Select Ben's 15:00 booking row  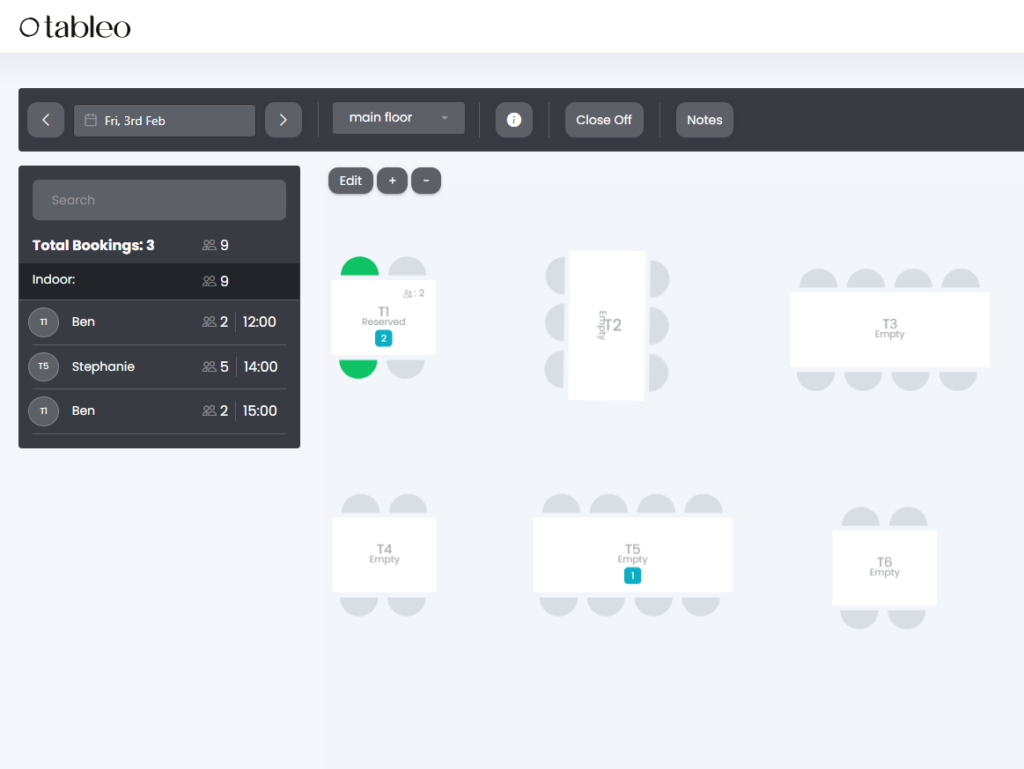pyautogui.click(x=159, y=411)
